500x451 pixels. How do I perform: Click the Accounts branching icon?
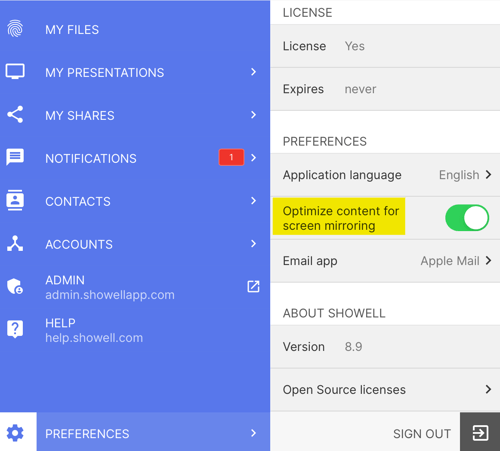(15, 243)
